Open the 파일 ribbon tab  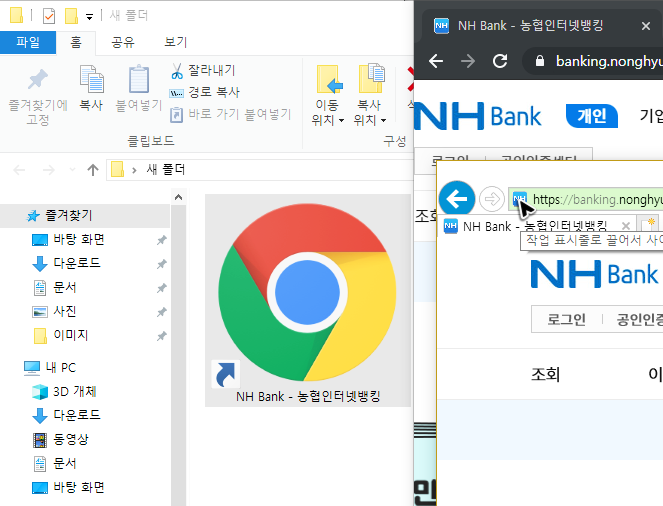click(28, 42)
